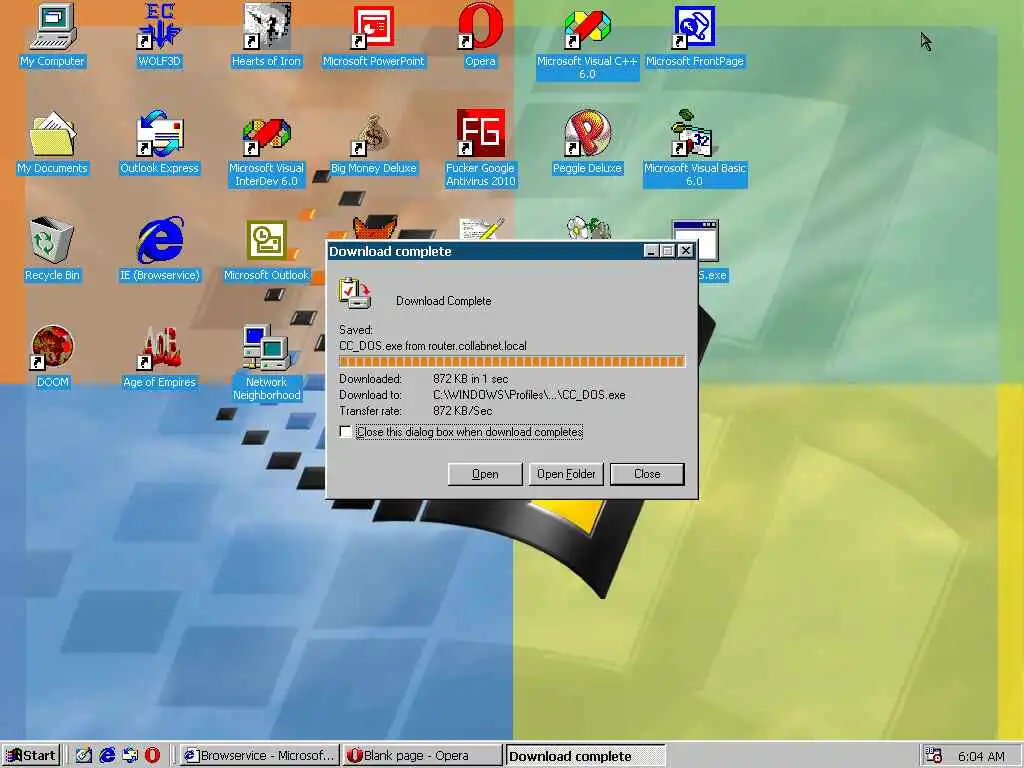Click the Open button in download dialog
1024x768 pixels.
(x=485, y=474)
